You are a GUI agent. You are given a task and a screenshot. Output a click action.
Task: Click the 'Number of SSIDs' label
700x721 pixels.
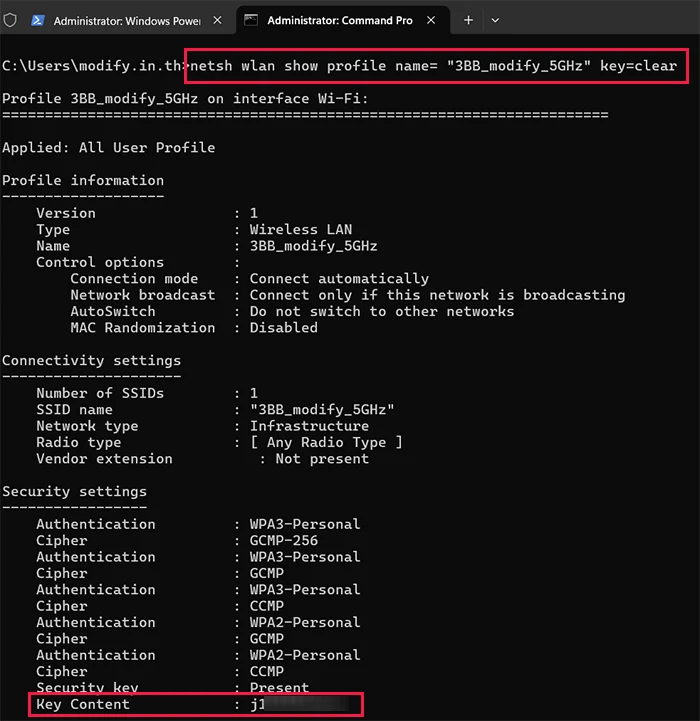tap(100, 393)
